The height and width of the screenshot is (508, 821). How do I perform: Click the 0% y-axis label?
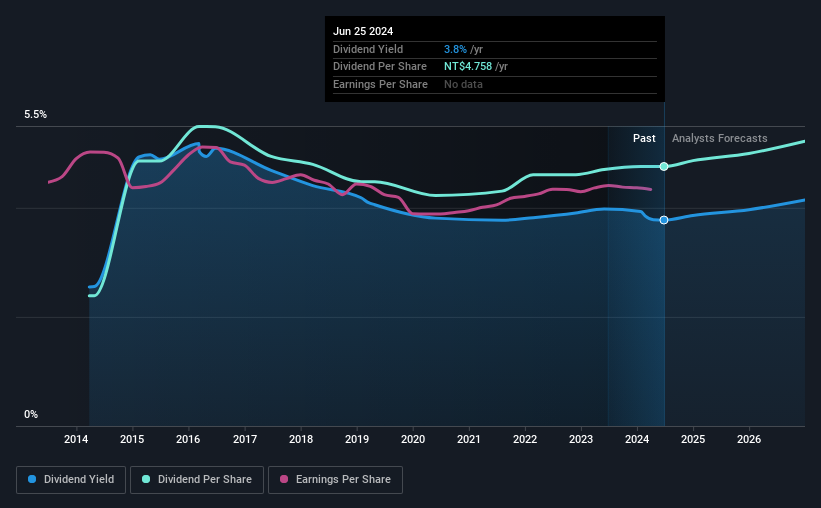(x=31, y=414)
